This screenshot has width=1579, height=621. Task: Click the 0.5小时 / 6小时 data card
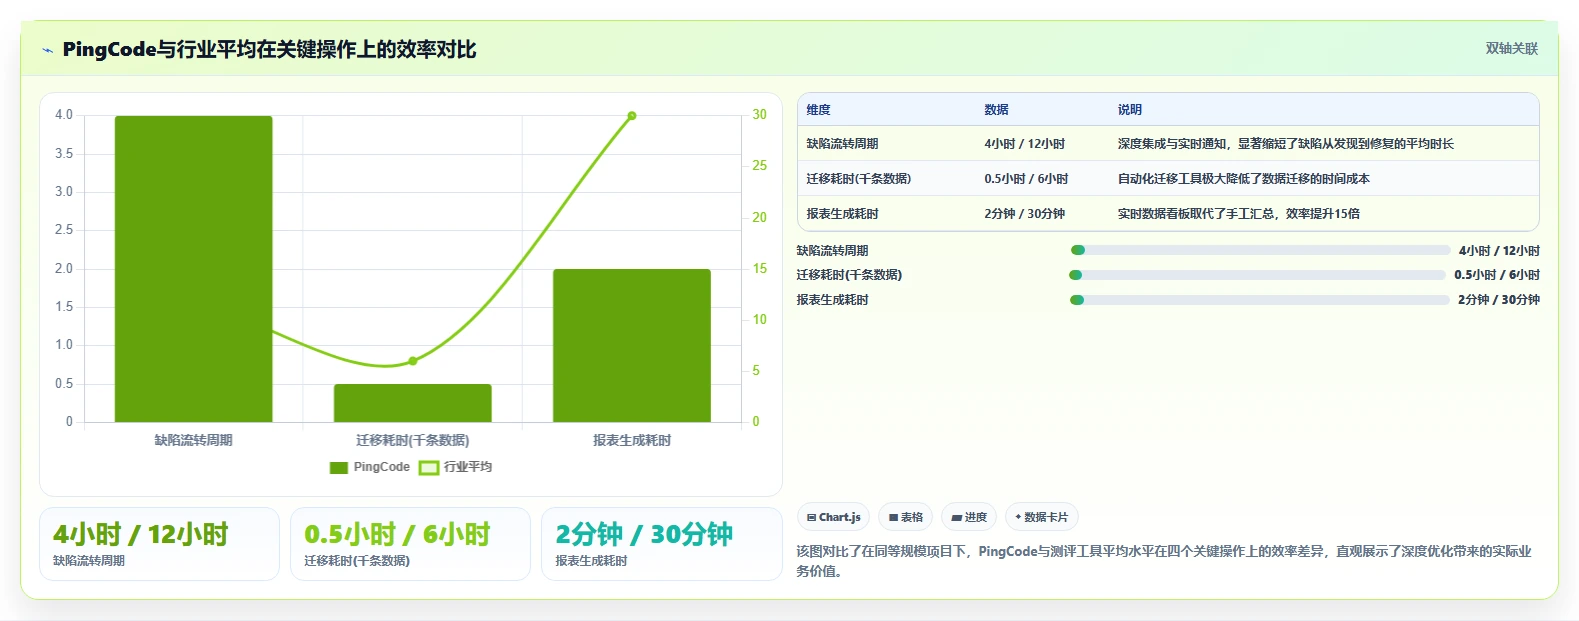pos(410,544)
